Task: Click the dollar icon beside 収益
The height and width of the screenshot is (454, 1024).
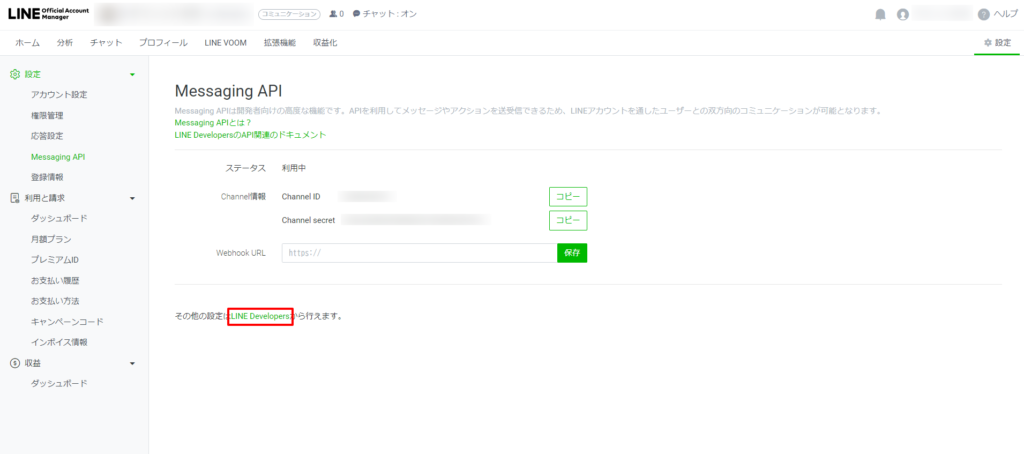Action: [x=15, y=363]
